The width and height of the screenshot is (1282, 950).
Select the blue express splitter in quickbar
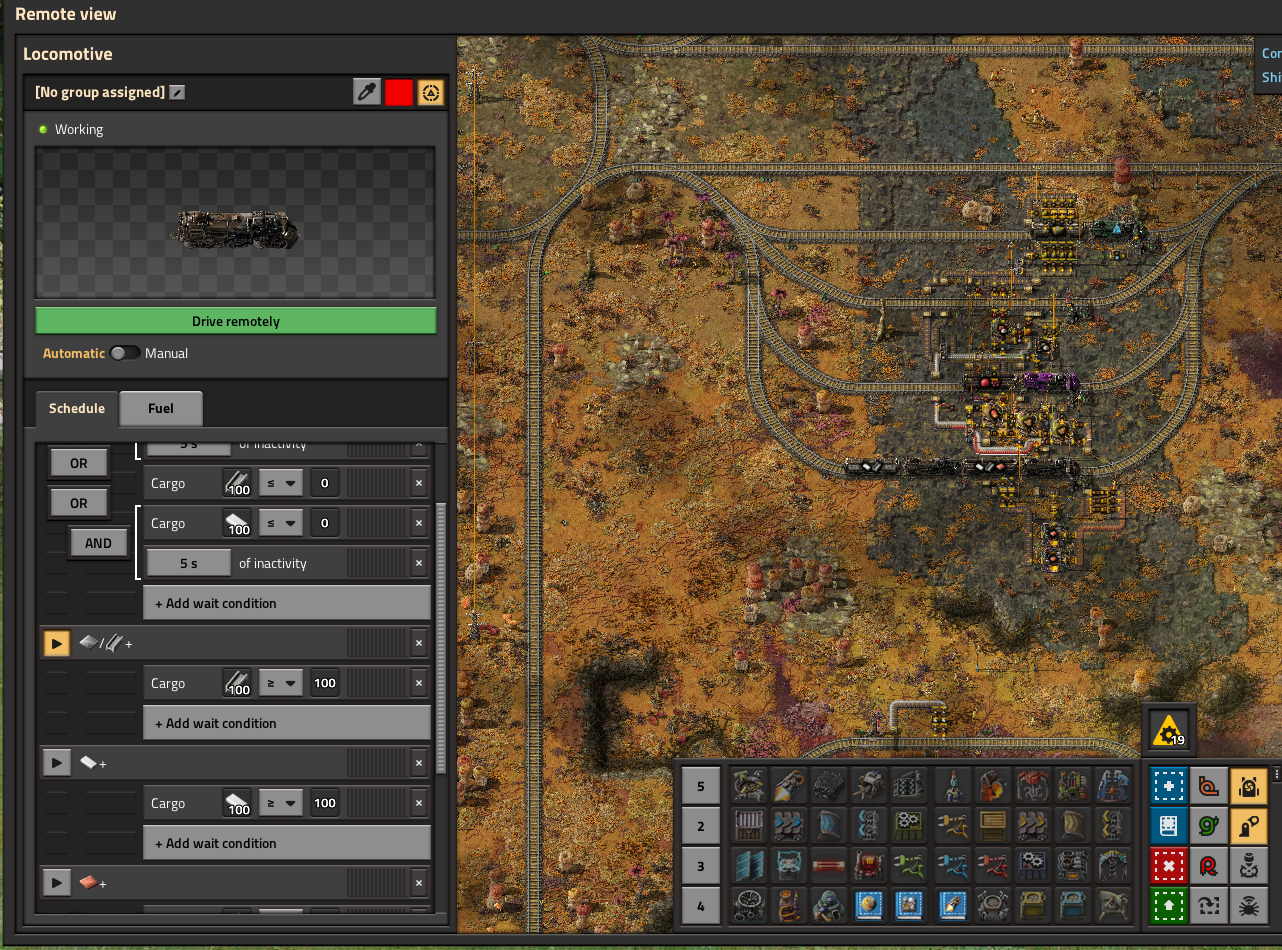(x=870, y=826)
